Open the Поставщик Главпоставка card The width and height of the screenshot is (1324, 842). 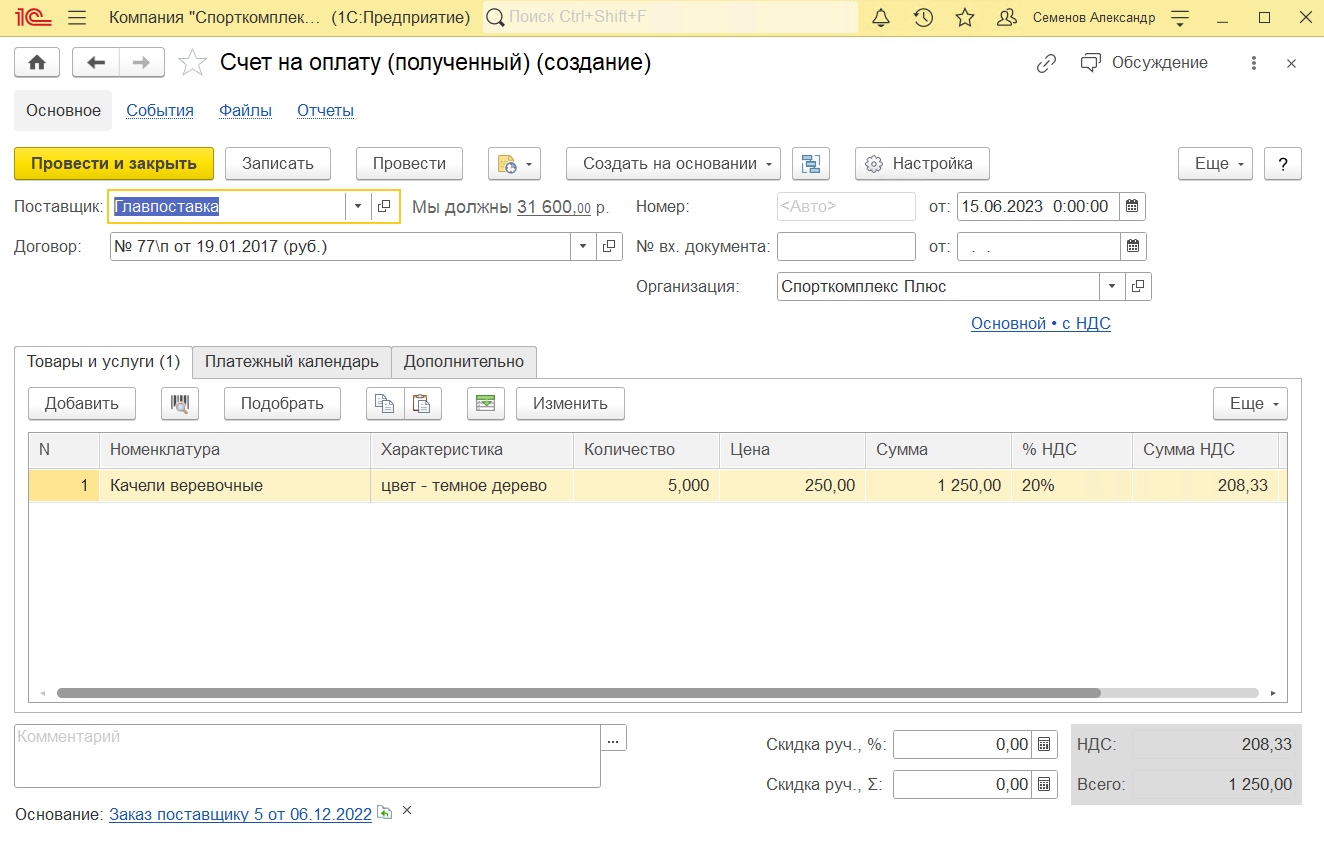pyautogui.click(x=384, y=207)
